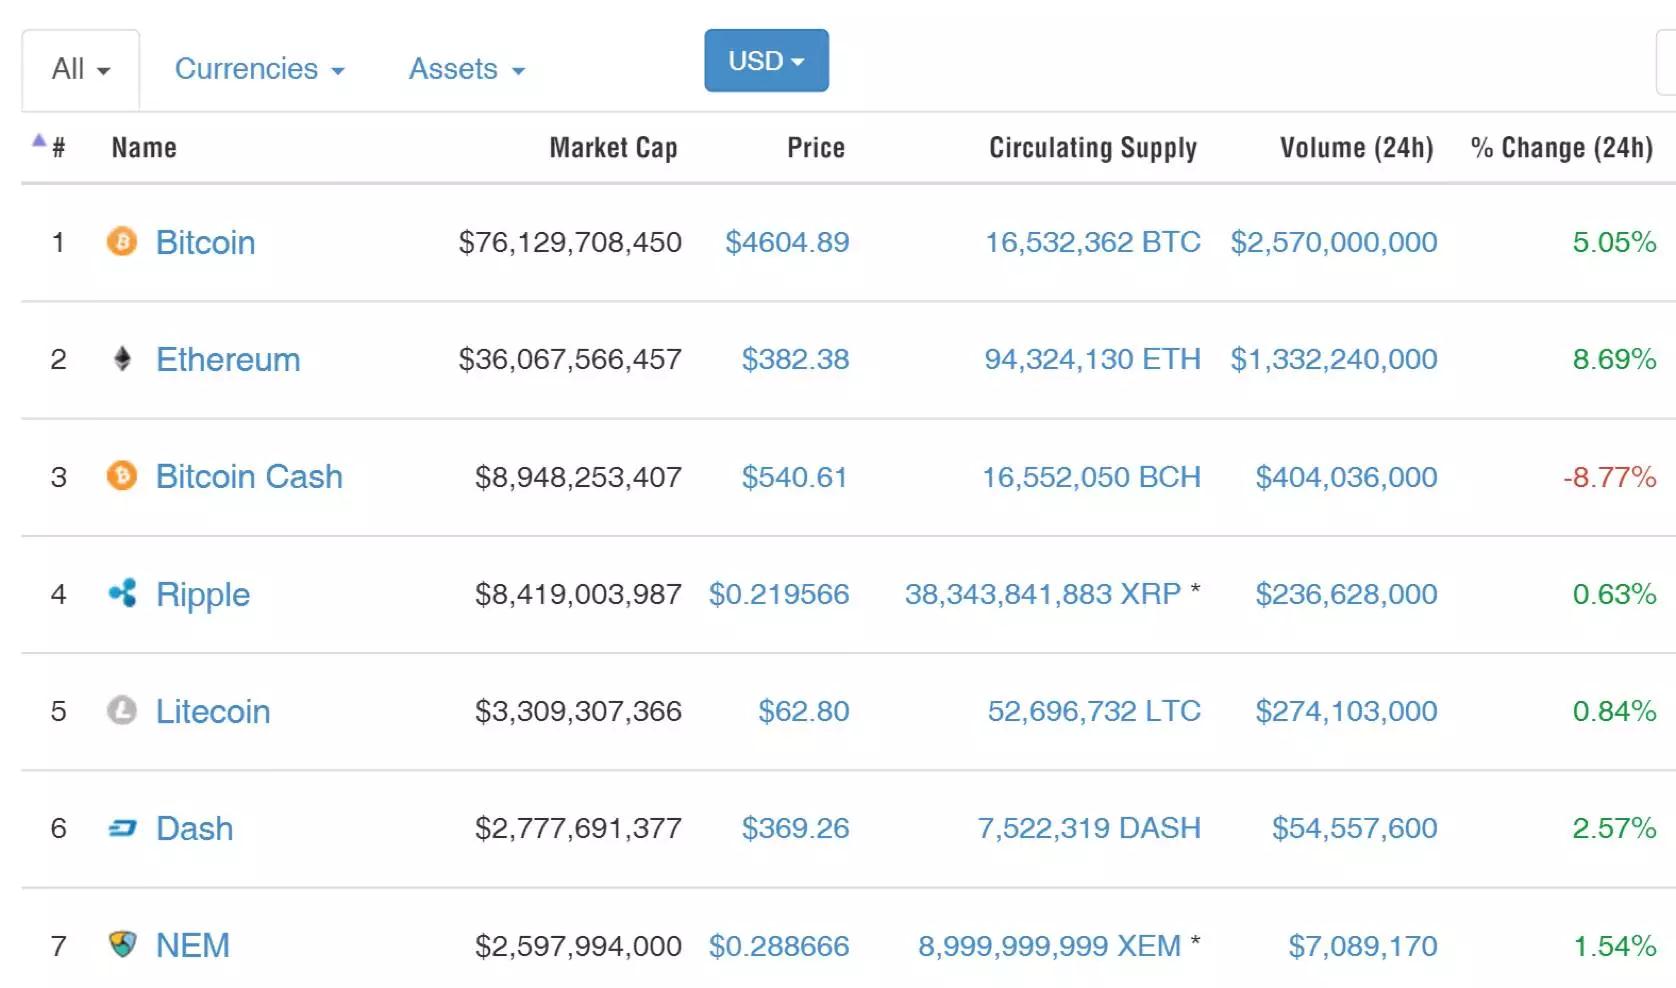Screen dimensions: 1676x988
Task: Sort by Market Cap column header
Action: [x=613, y=148]
